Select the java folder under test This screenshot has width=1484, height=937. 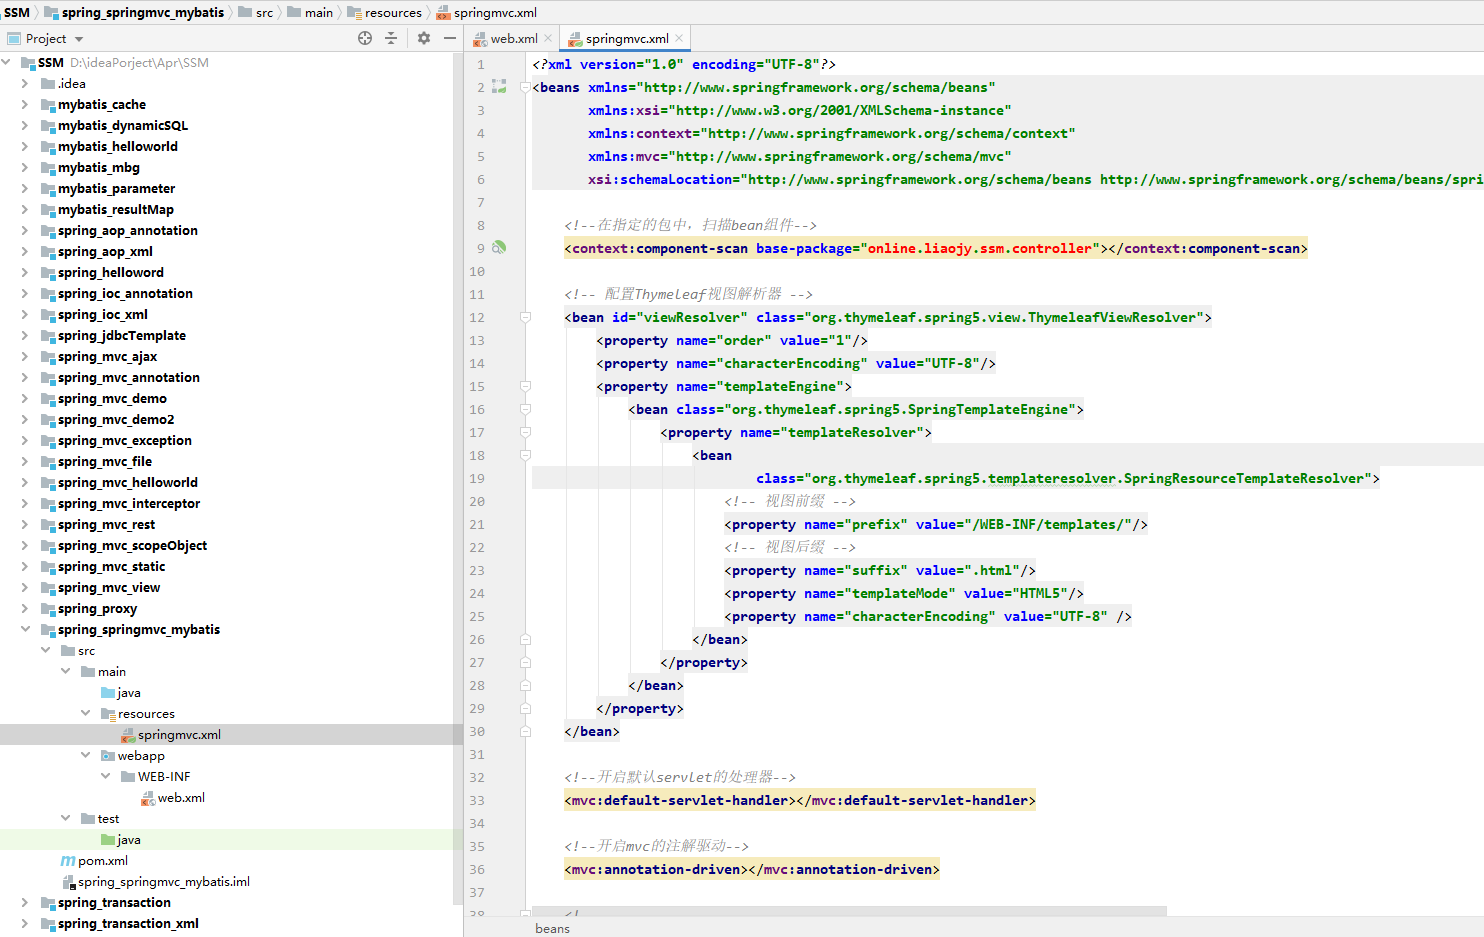129,839
